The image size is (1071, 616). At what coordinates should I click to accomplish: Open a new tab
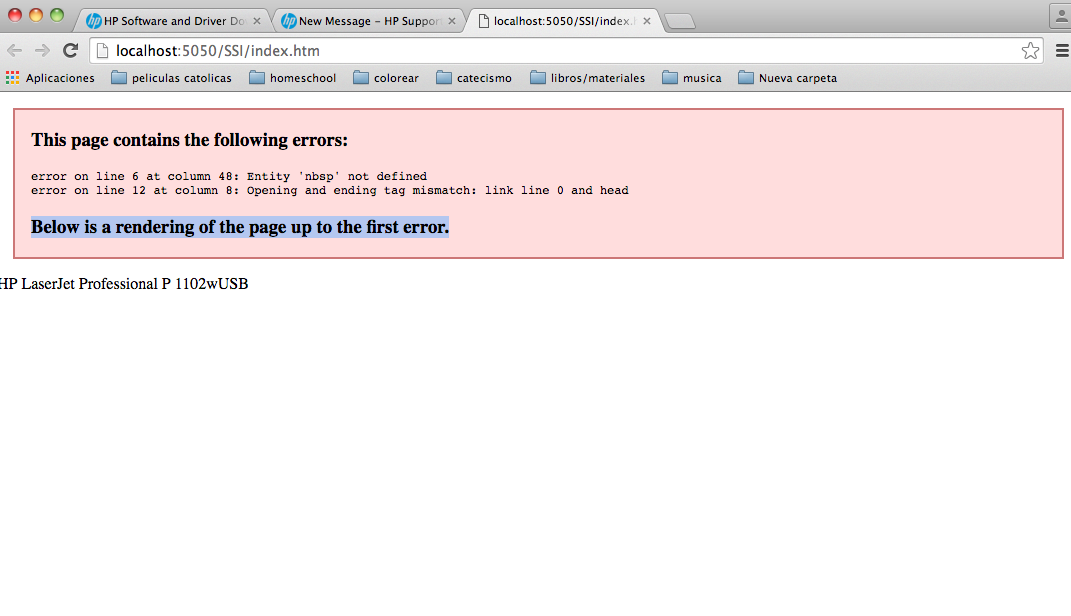point(680,22)
